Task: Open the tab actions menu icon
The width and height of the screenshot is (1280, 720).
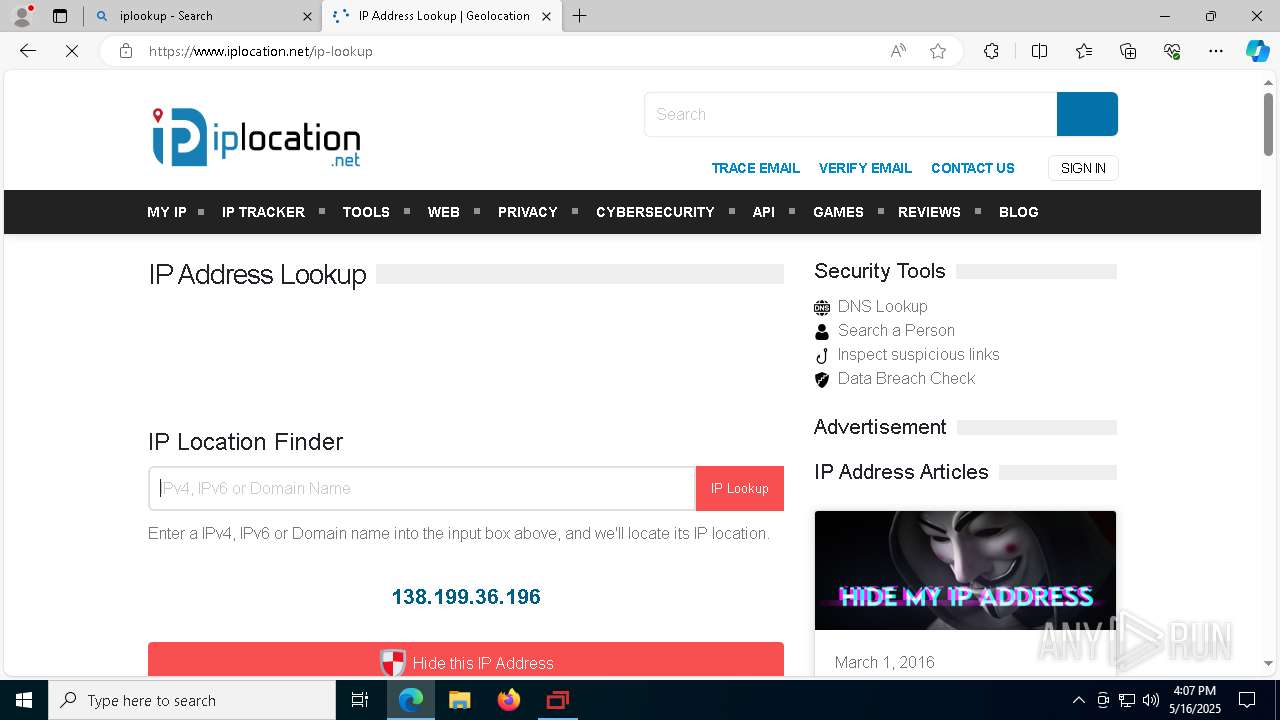Action: [60, 16]
